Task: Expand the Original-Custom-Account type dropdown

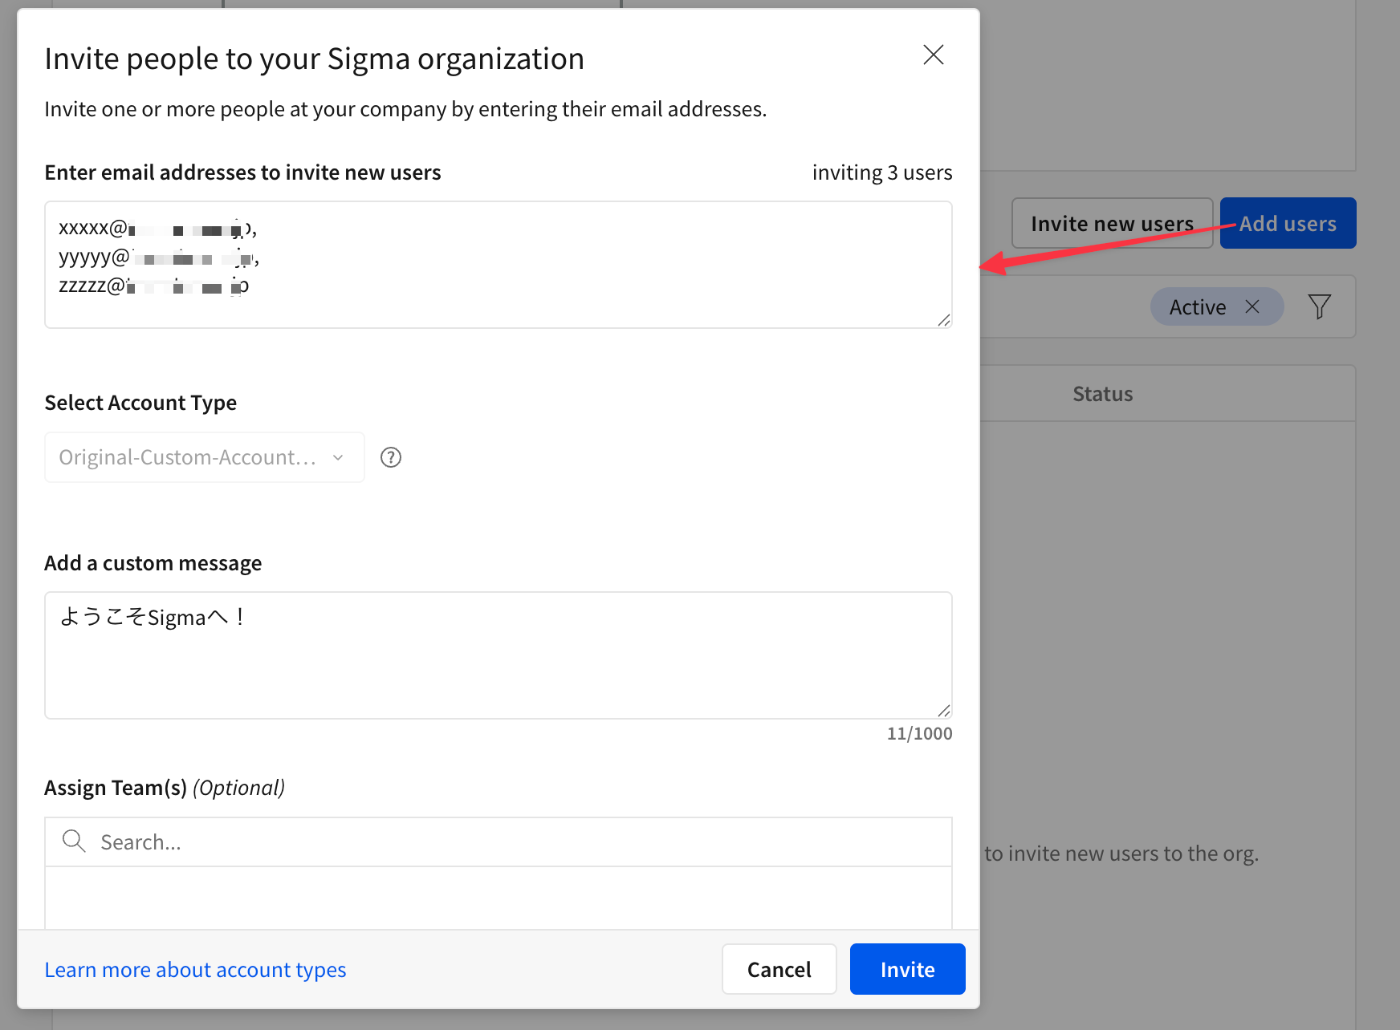Action: pos(204,457)
